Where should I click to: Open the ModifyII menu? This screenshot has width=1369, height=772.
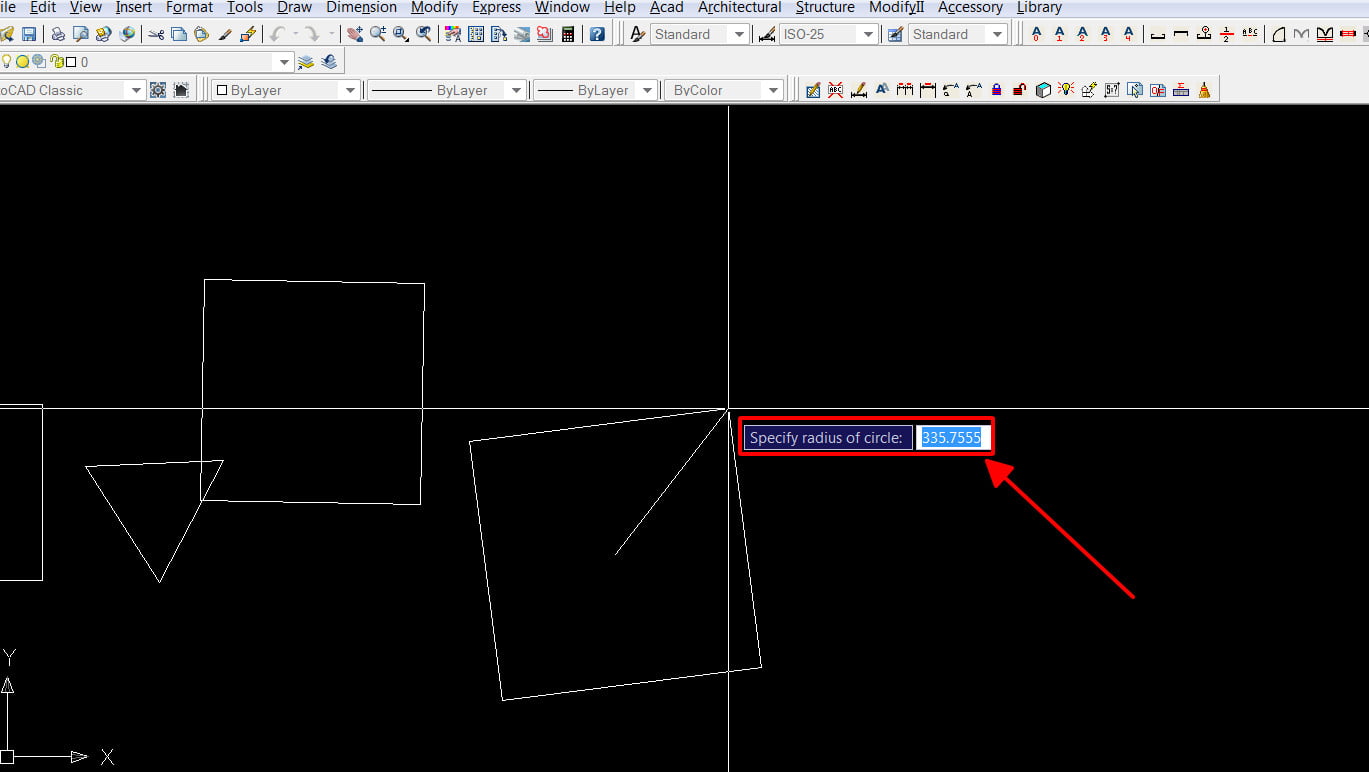[897, 7]
